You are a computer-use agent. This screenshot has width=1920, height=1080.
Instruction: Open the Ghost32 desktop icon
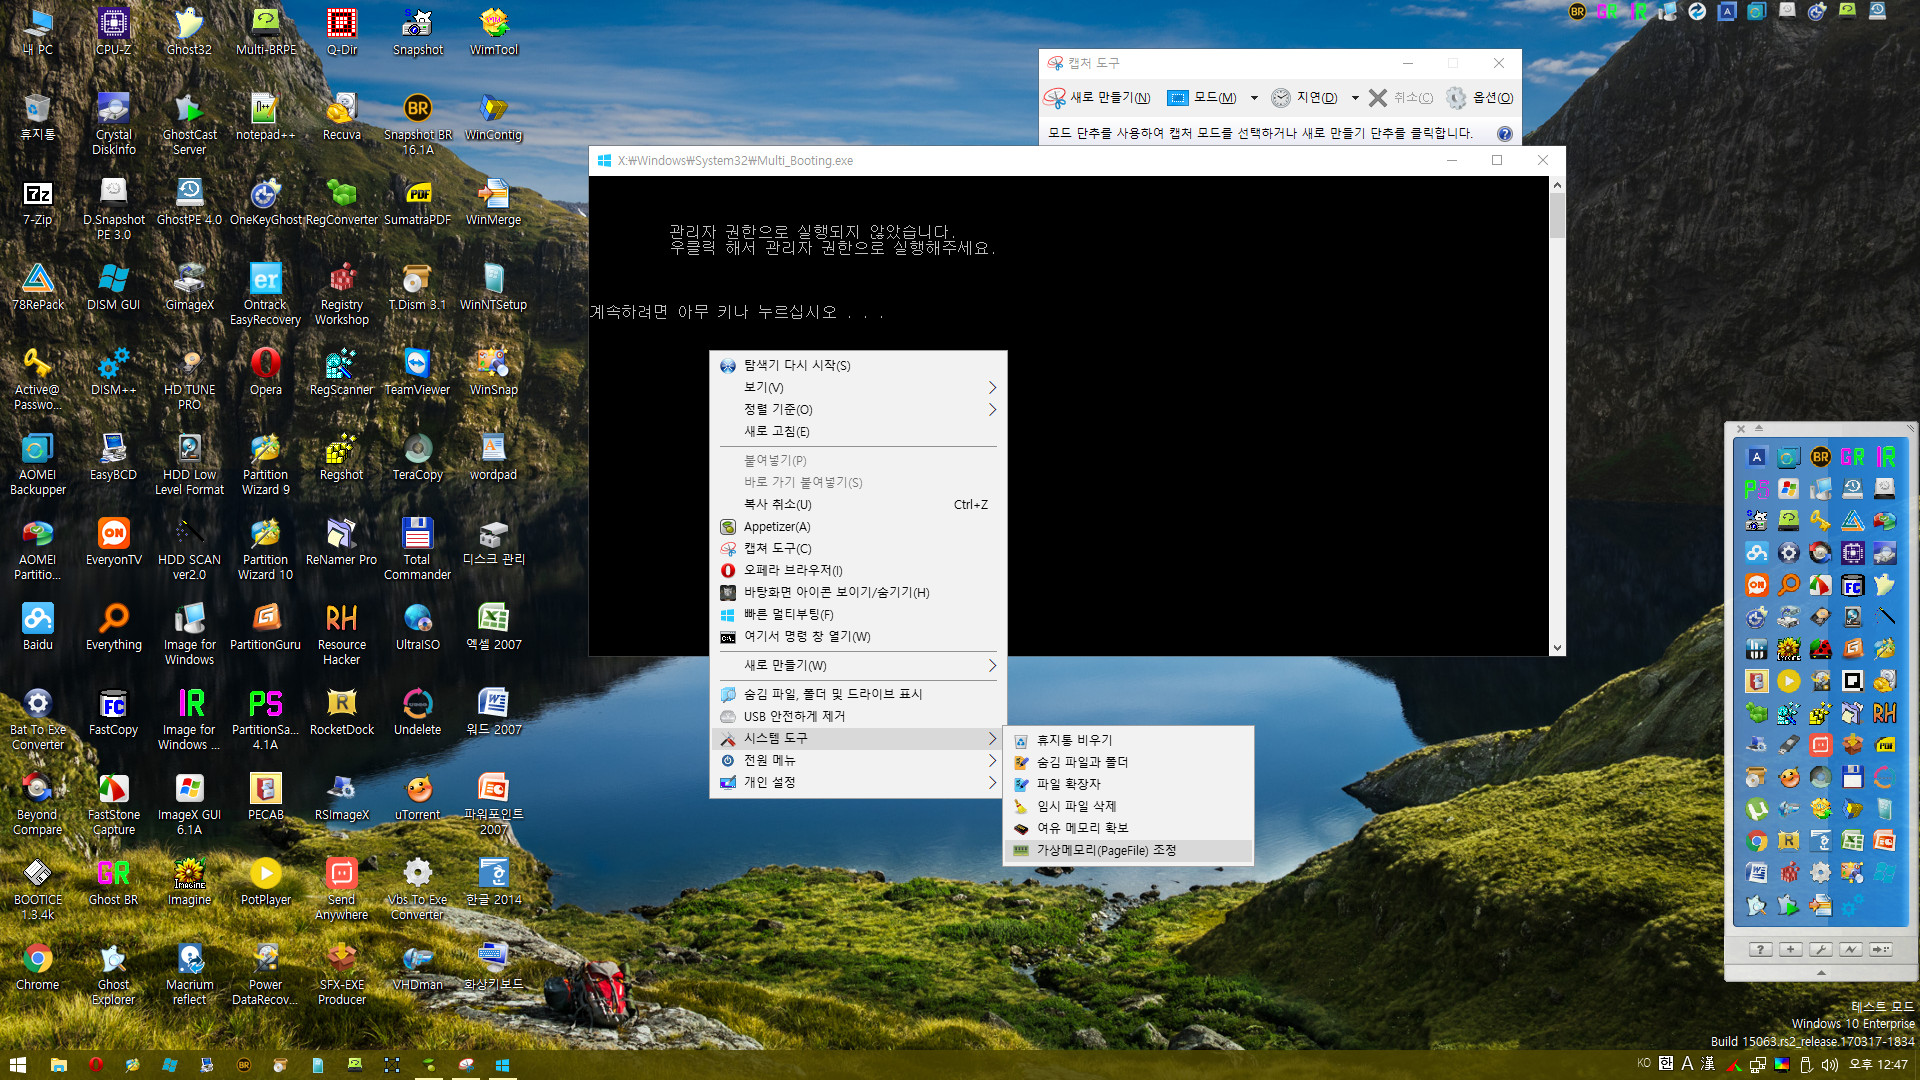189,31
